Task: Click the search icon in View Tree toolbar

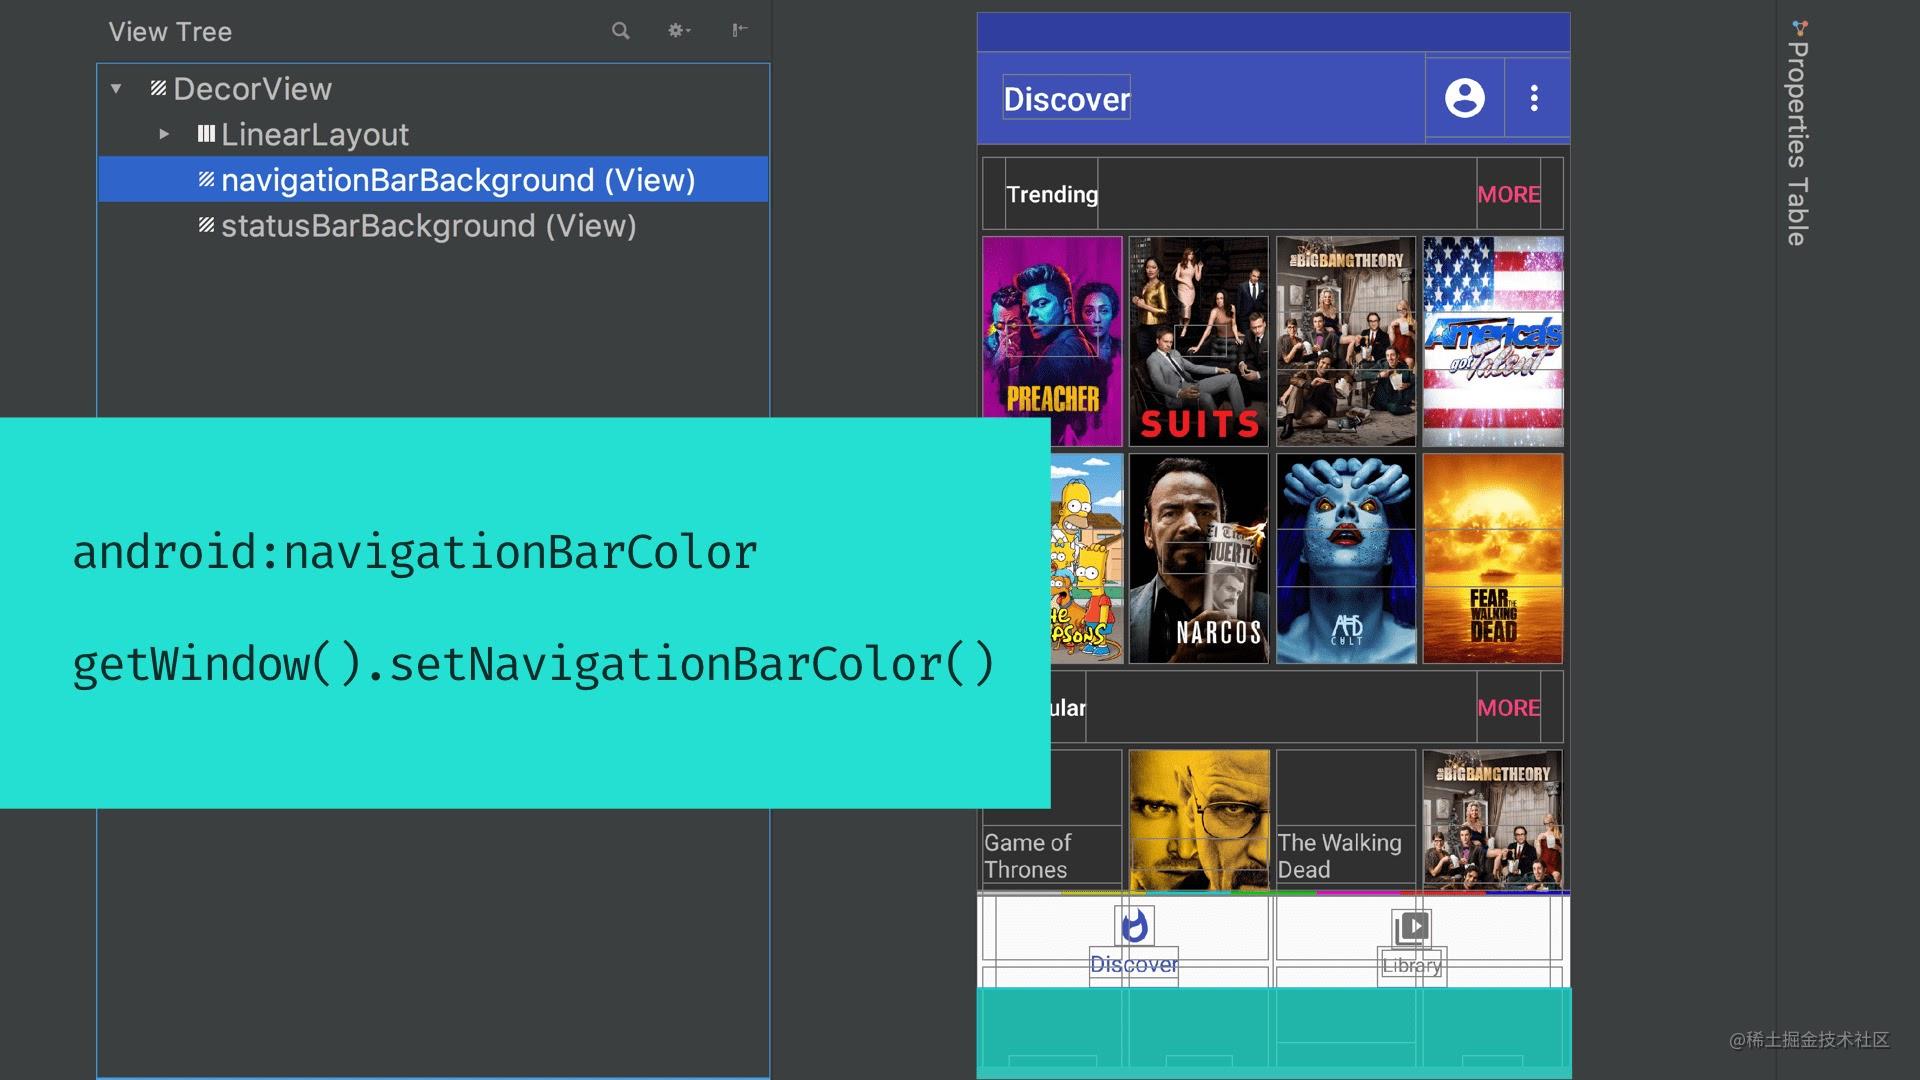Action: point(620,31)
